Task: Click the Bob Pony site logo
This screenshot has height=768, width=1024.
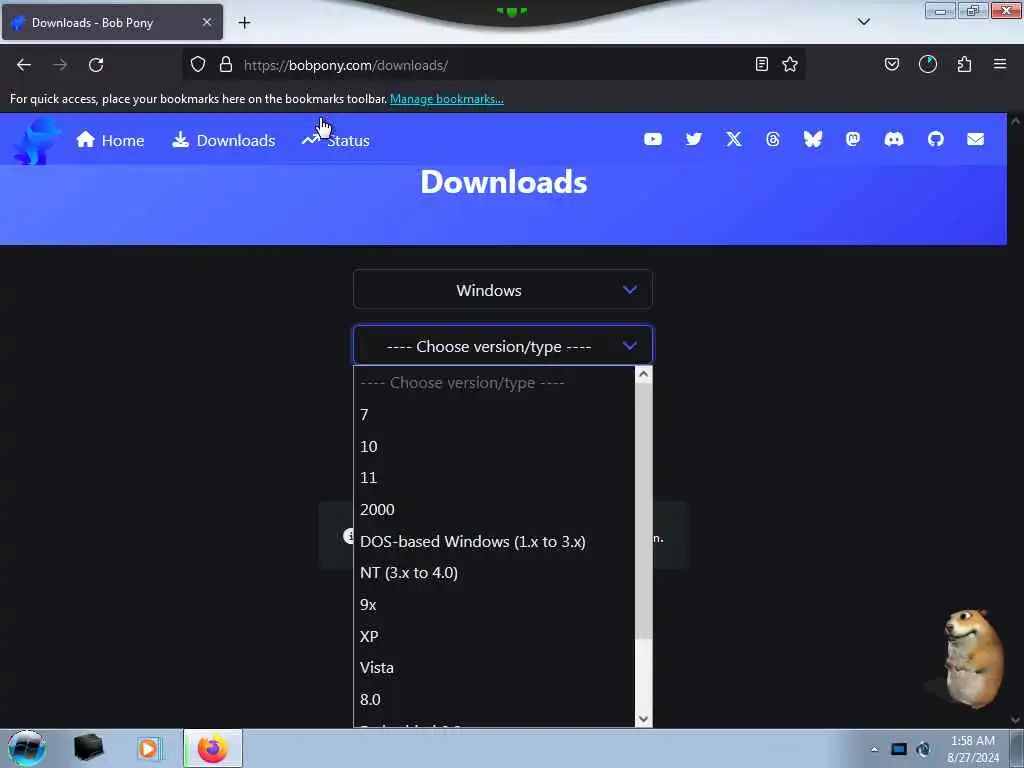Action: point(37,140)
